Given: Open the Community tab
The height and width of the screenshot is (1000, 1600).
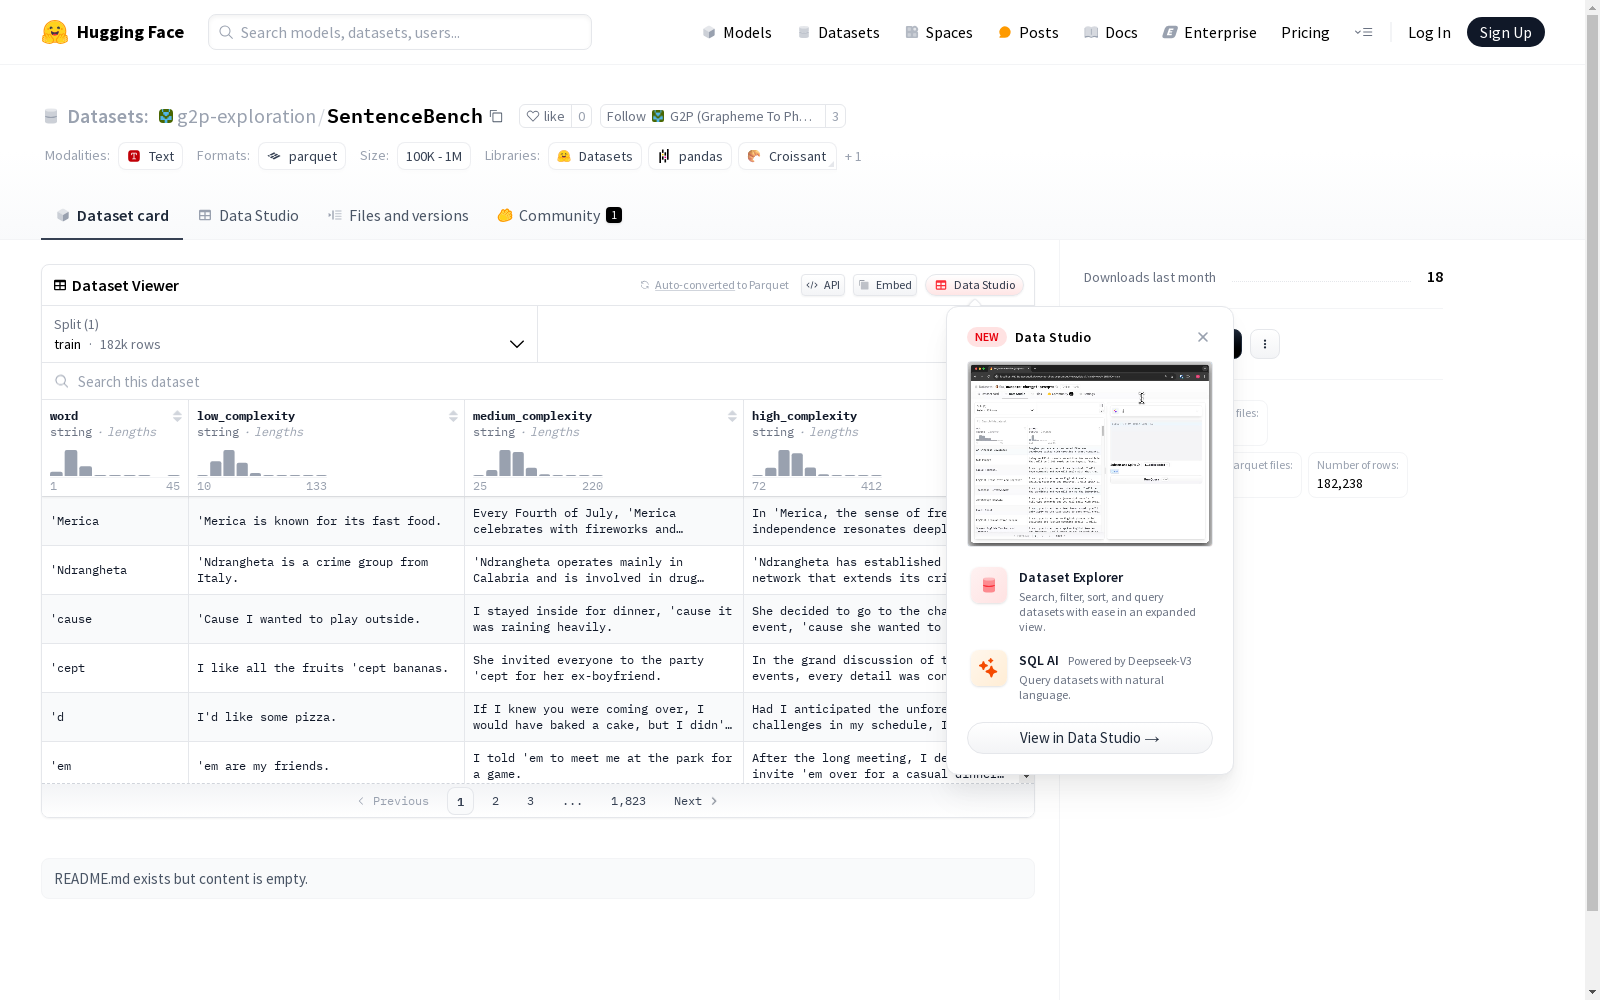Looking at the screenshot, I should (x=559, y=215).
